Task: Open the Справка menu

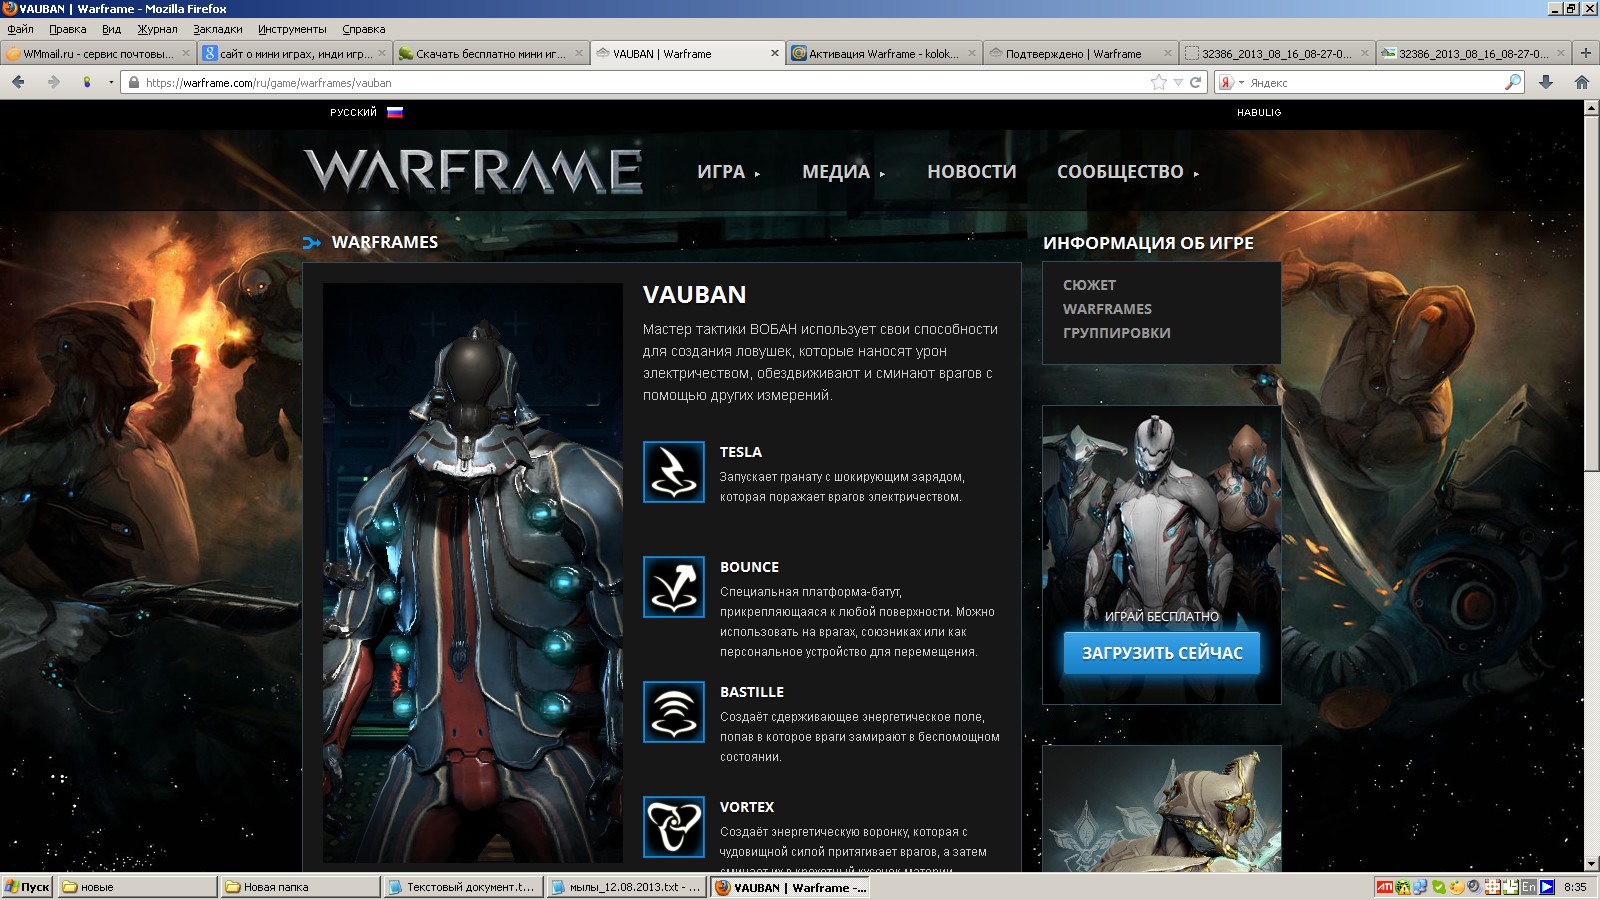Action: point(364,29)
